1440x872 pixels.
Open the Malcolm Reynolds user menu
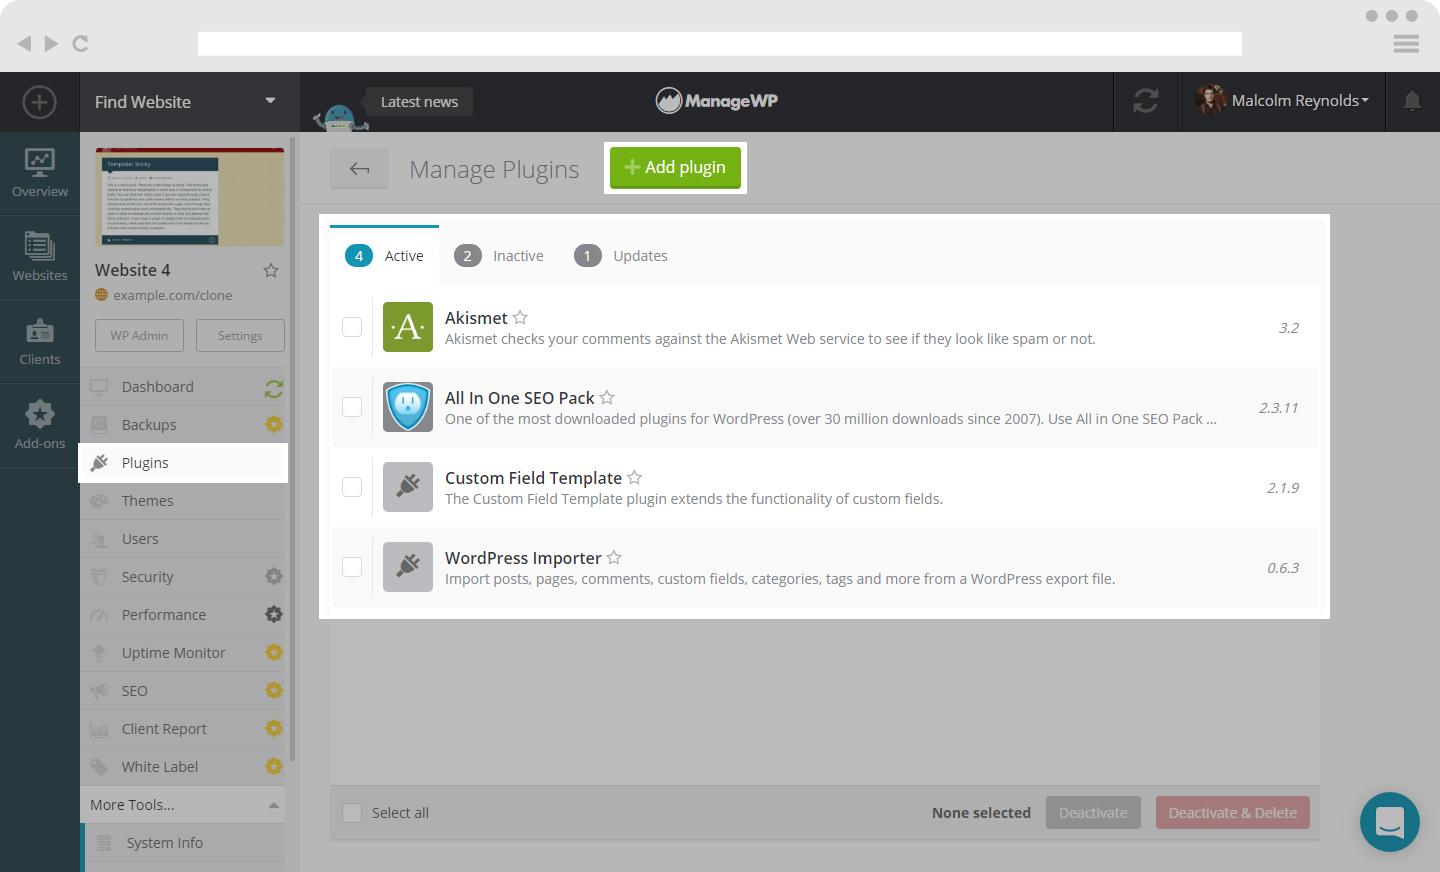coord(1282,101)
